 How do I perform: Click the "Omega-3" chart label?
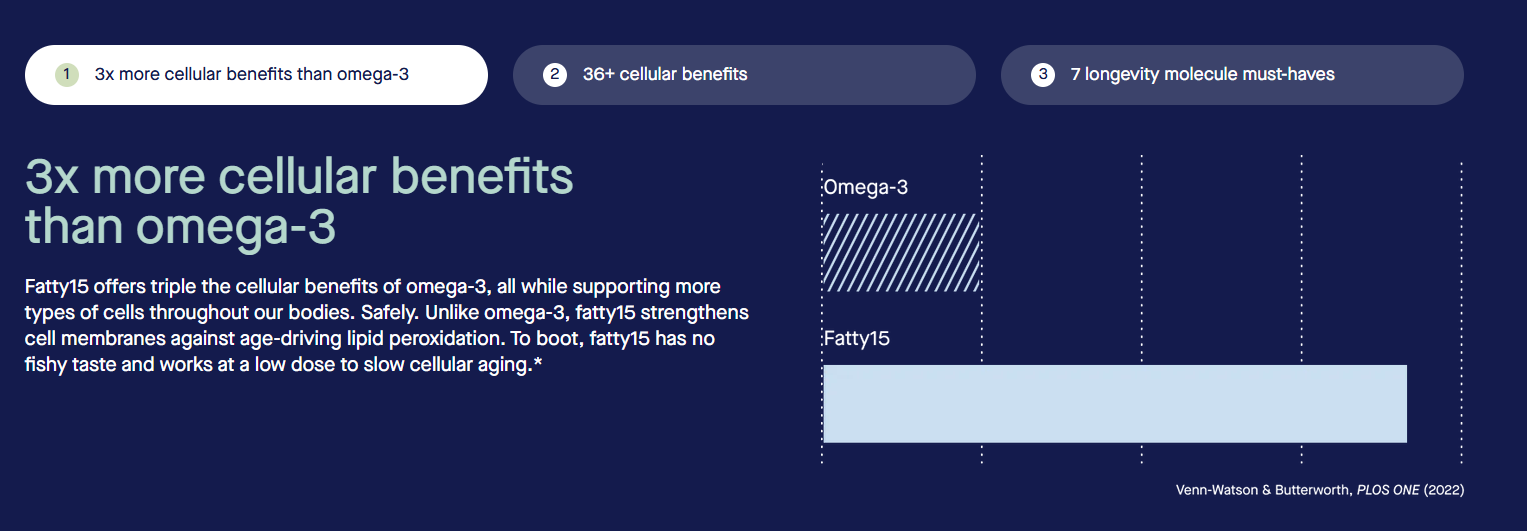tap(866, 187)
